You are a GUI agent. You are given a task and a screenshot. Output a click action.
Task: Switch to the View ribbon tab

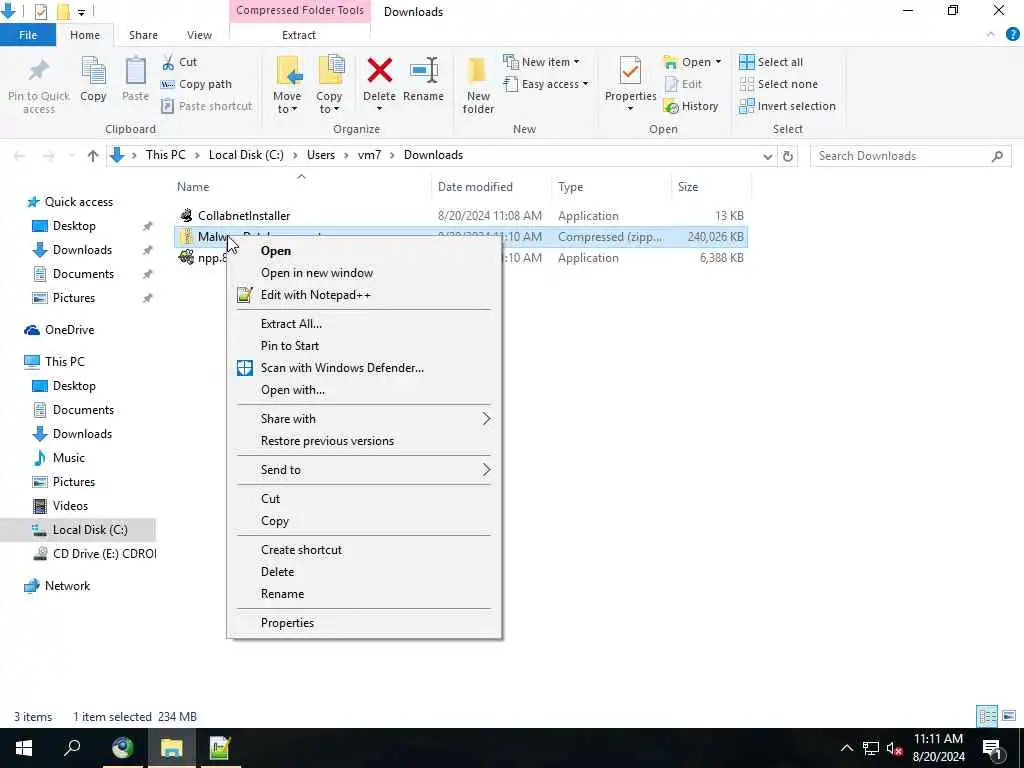tap(199, 35)
